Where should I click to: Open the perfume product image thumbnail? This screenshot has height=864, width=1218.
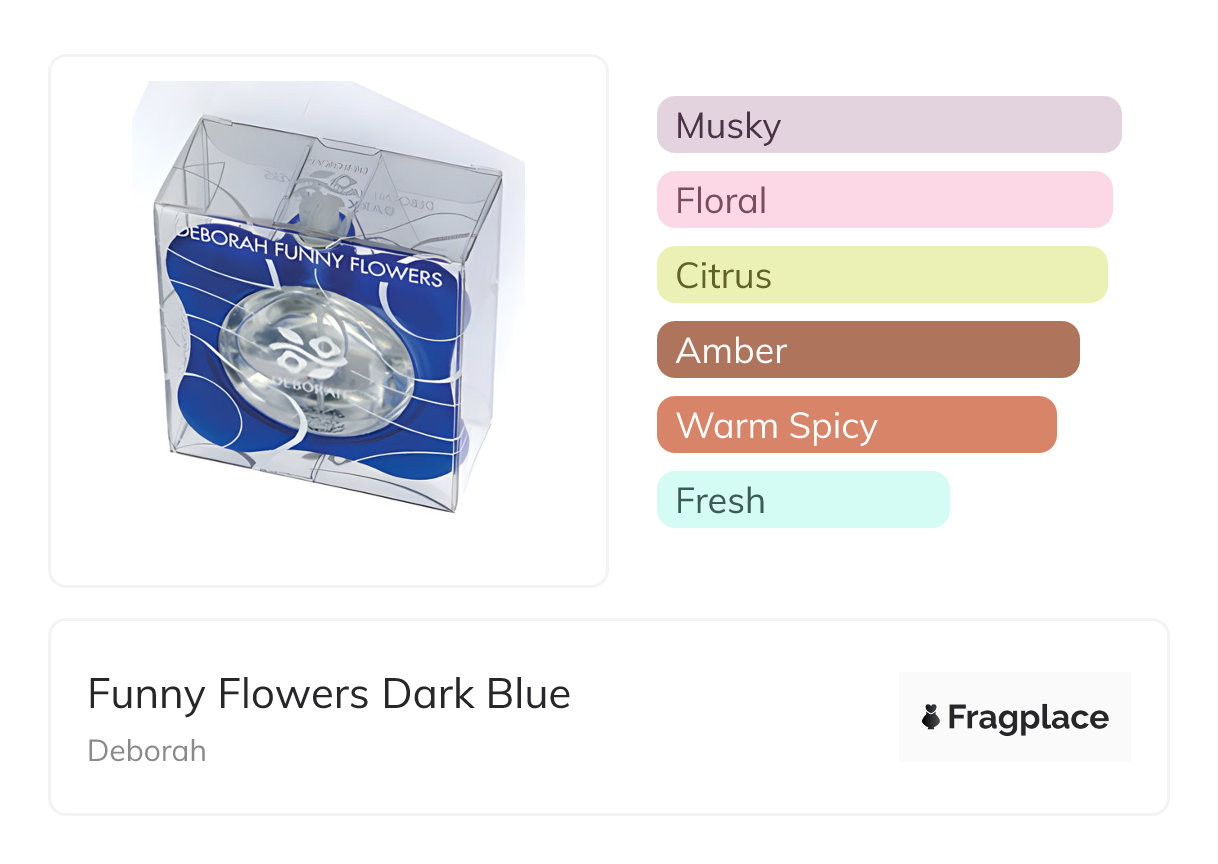click(328, 320)
